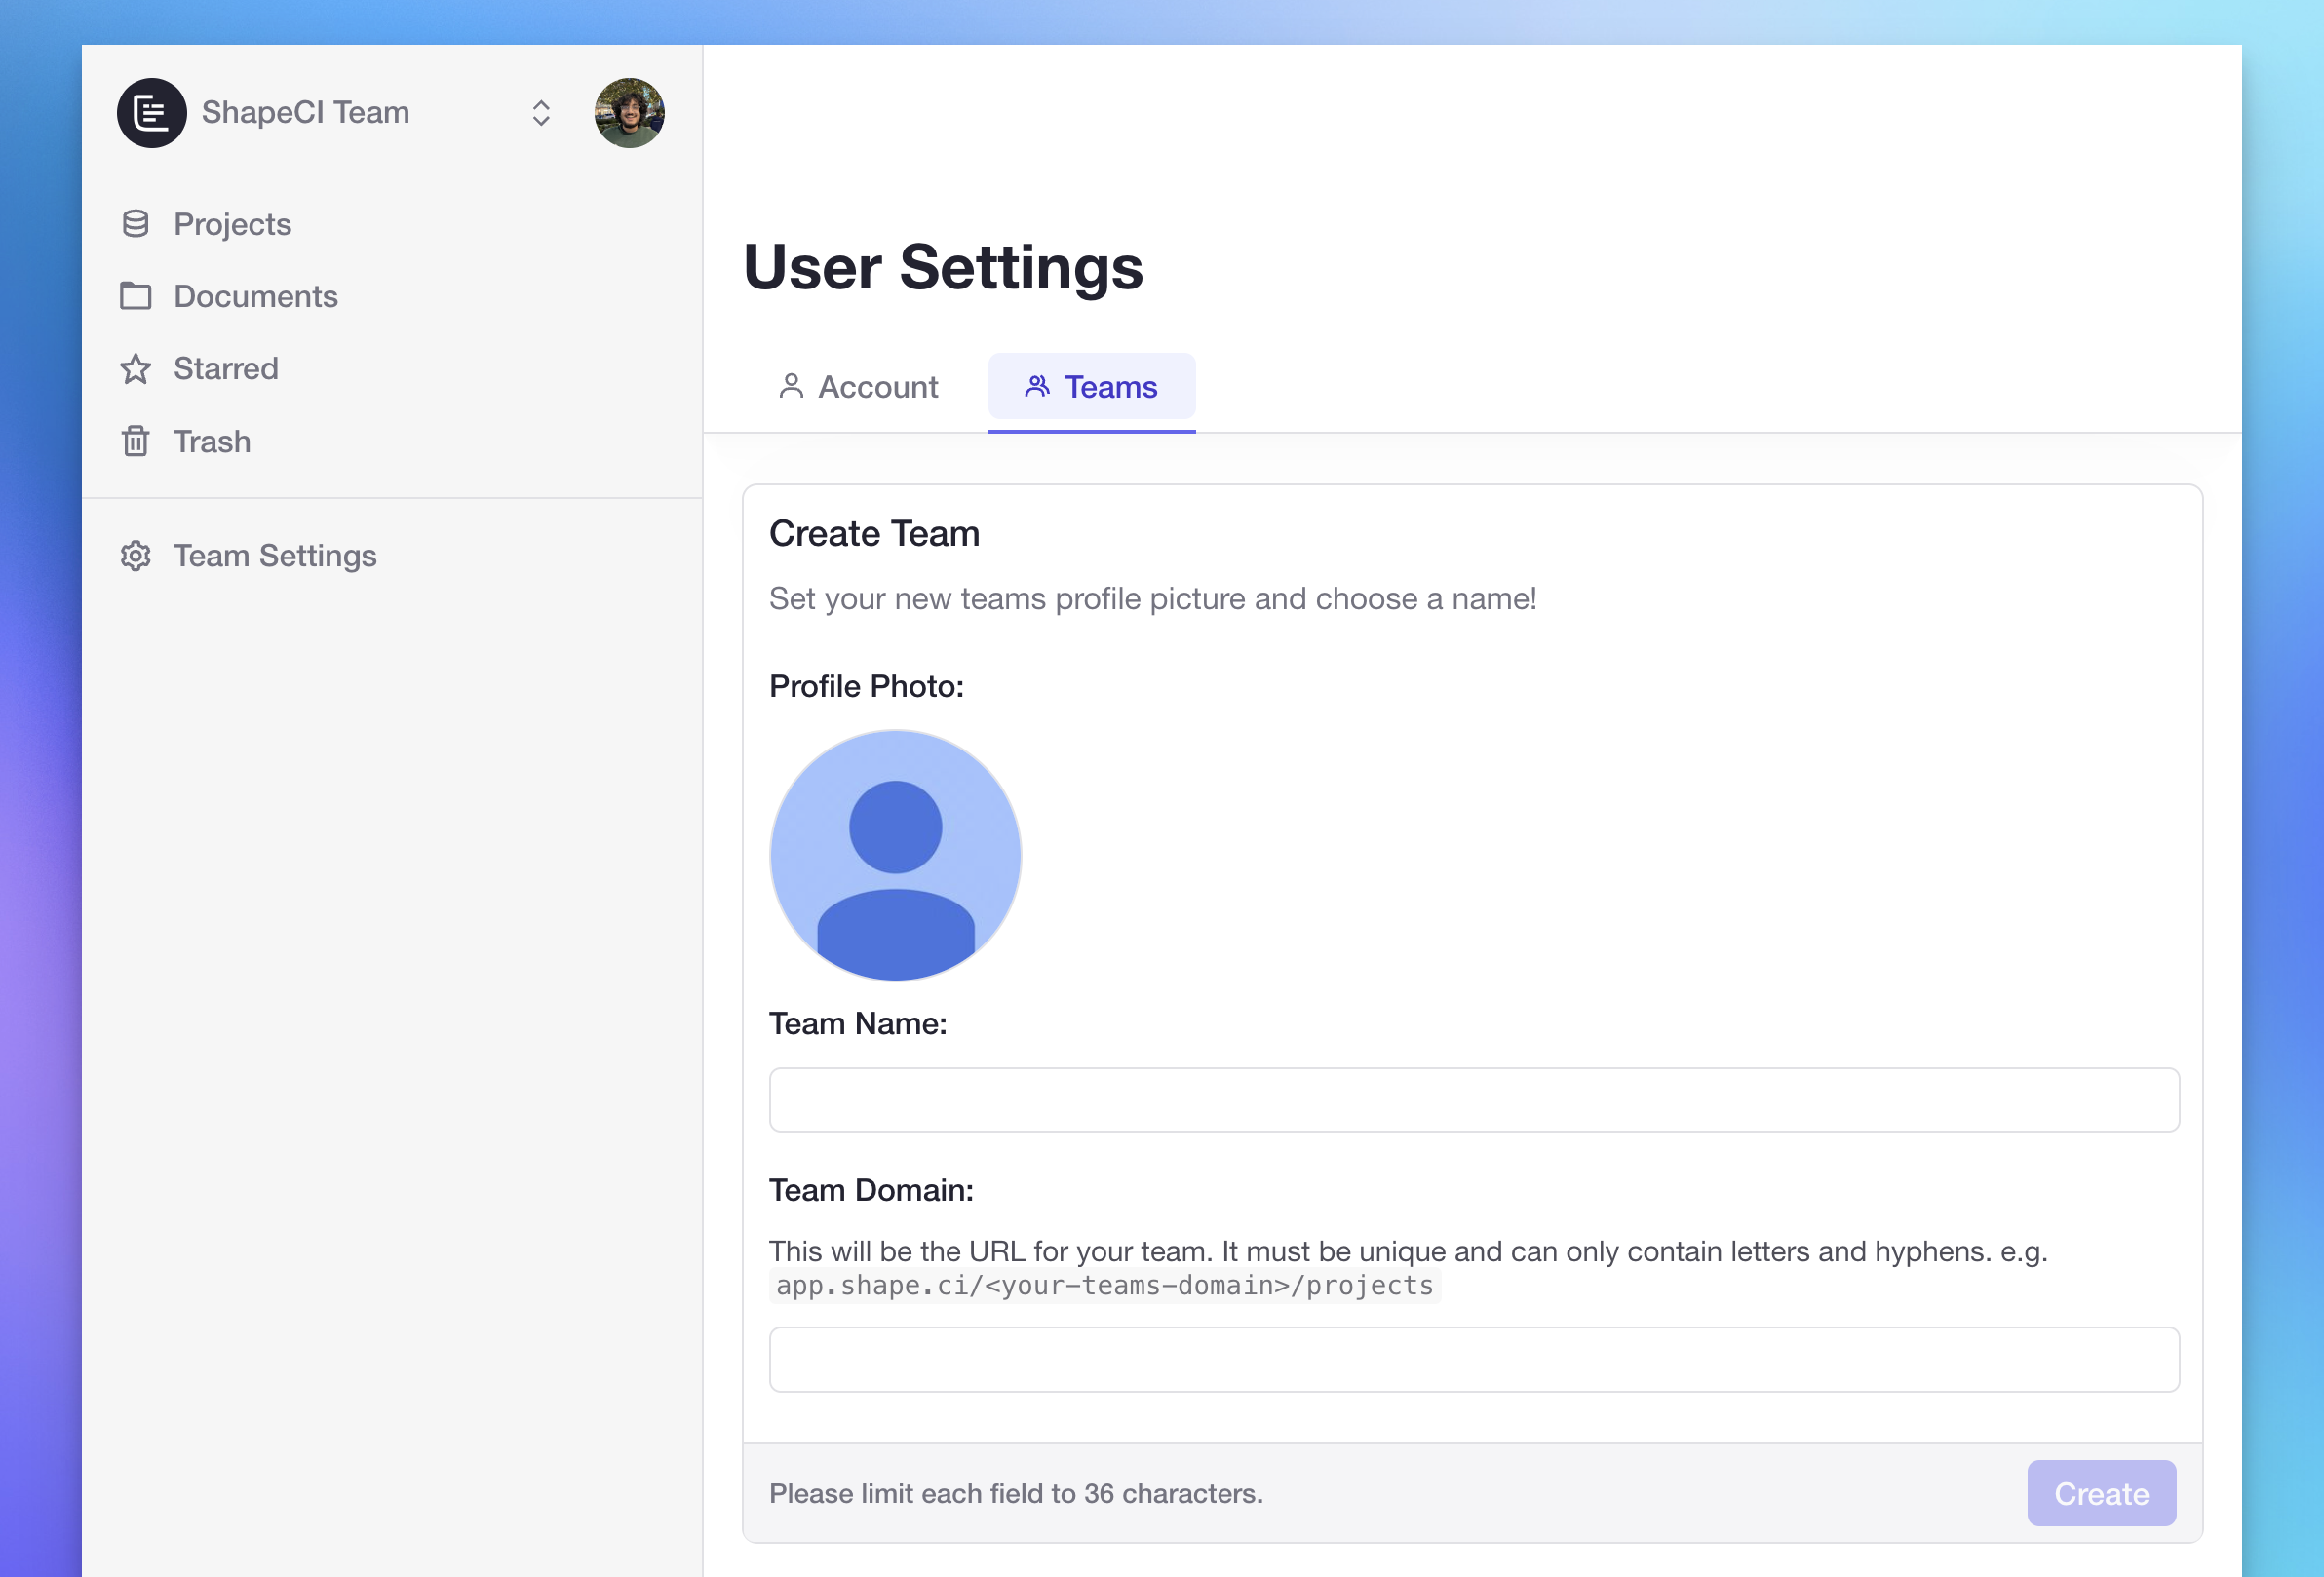Open Team Settings from the sidebar

[x=274, y=556]
